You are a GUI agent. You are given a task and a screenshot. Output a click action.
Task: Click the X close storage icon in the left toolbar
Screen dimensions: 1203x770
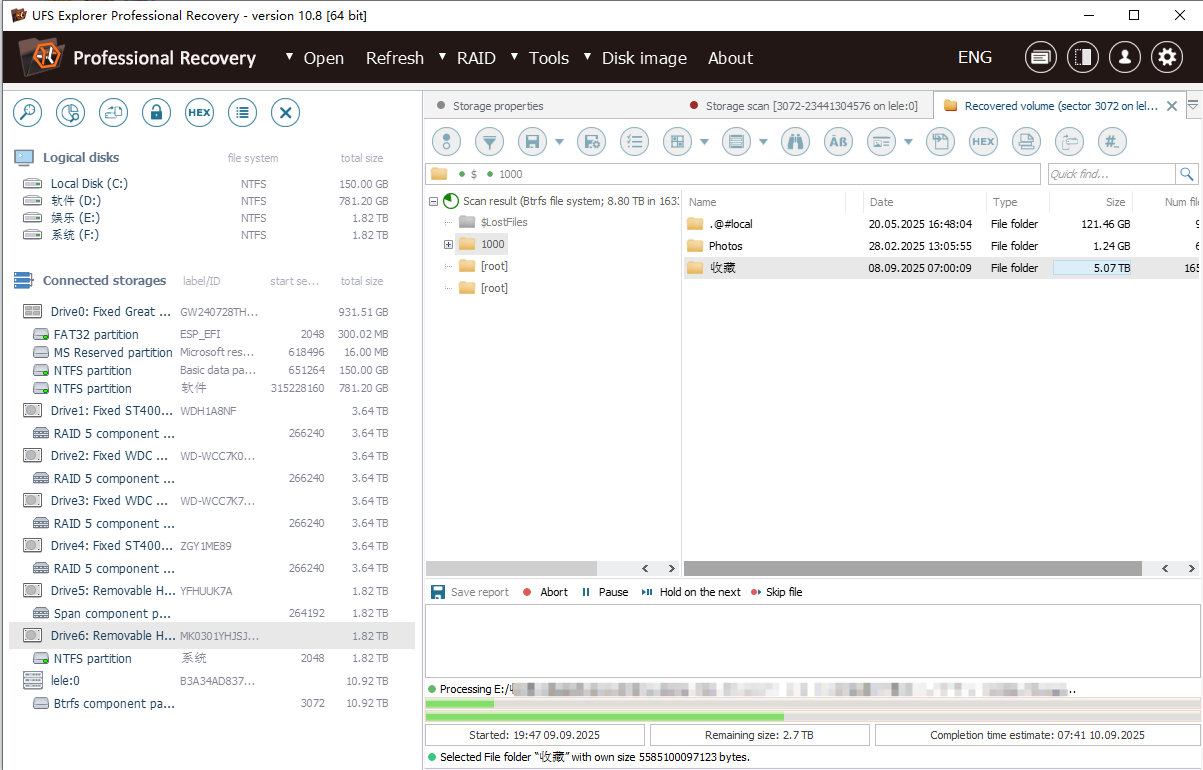coord(285,112)
